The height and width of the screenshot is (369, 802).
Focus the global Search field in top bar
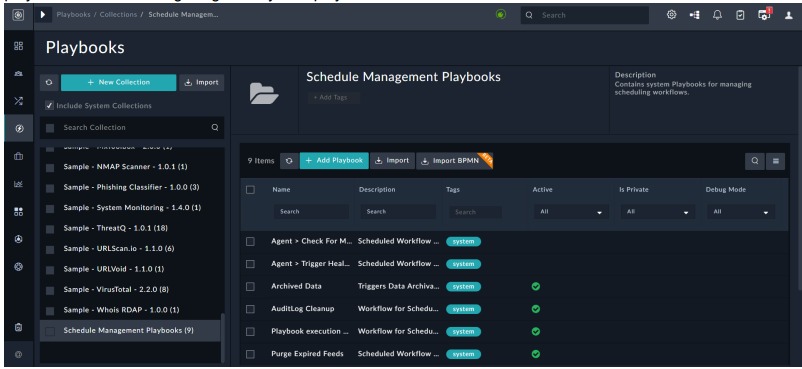tap(585, 15)
